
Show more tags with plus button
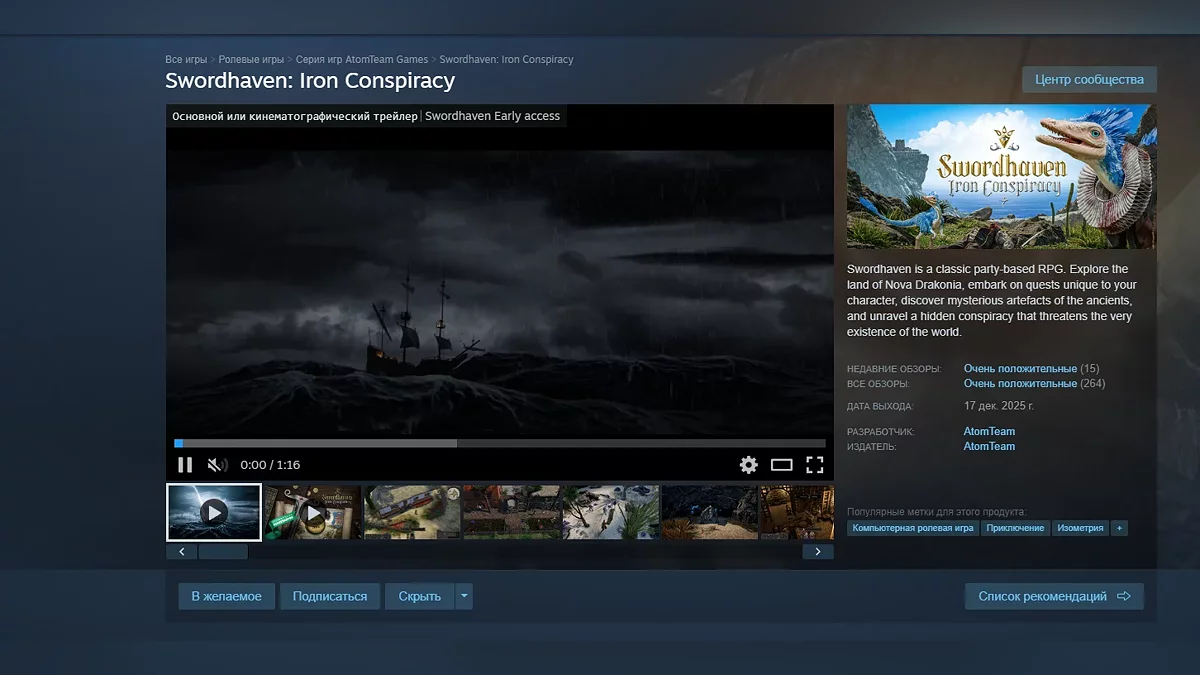point(1119,528)
